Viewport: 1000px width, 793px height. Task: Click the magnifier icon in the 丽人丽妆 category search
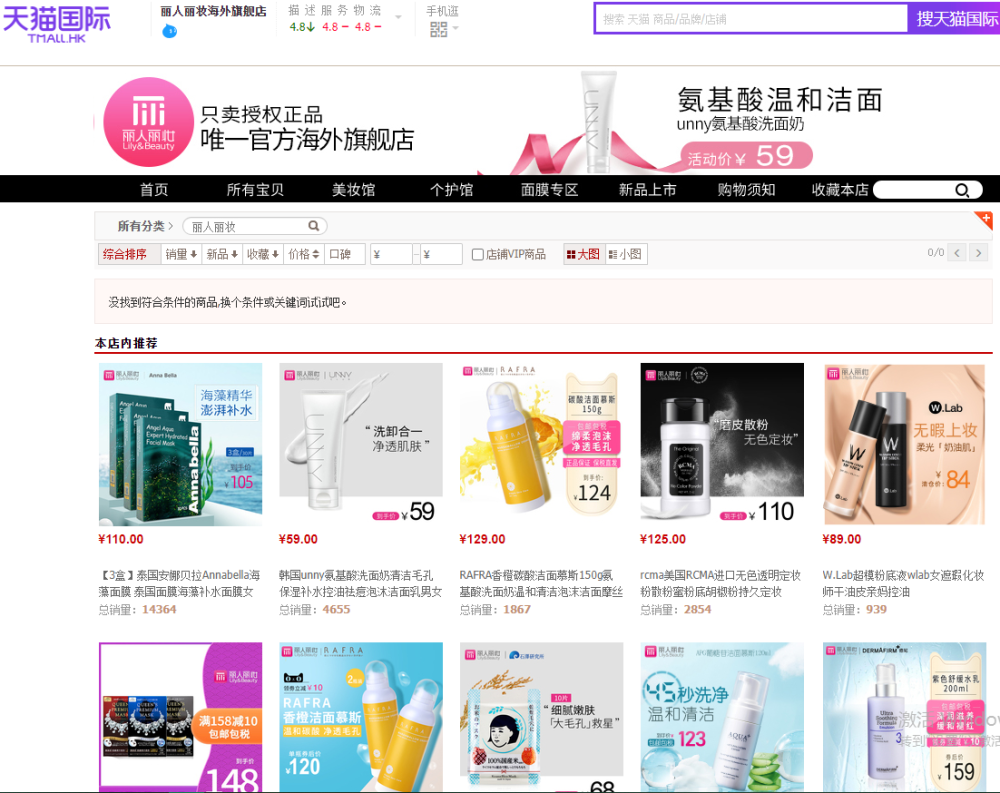313,226
